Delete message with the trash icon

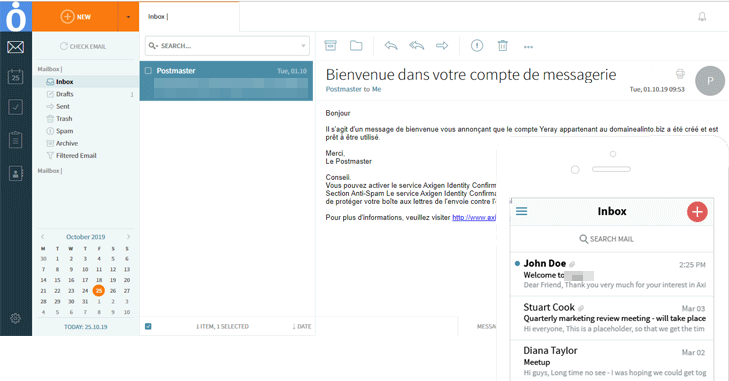coord(503,46)
